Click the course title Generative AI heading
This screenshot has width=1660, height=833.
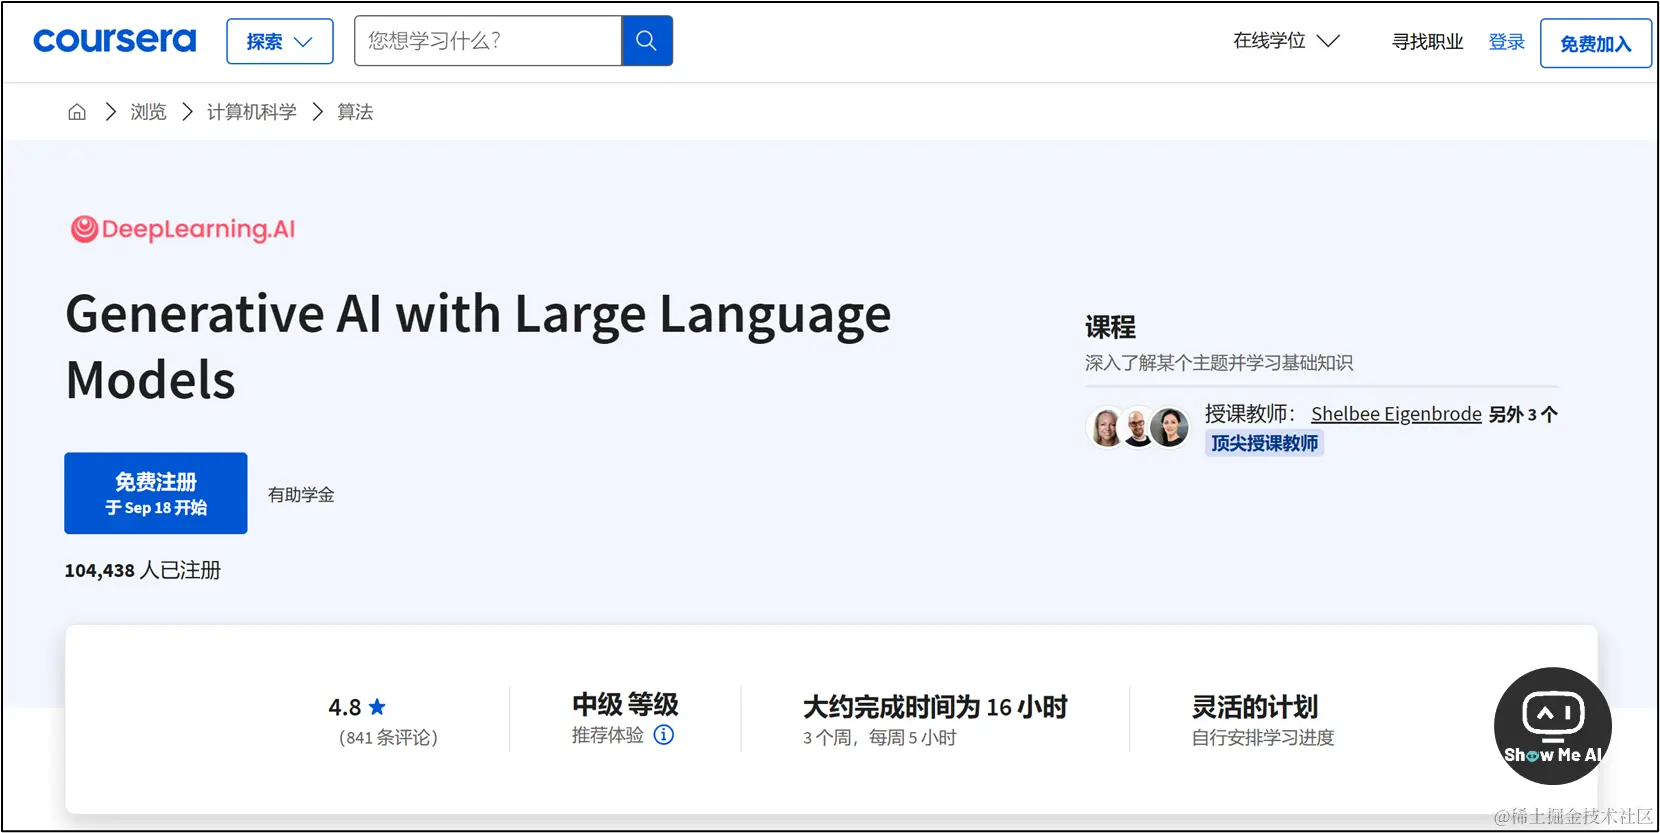tap(478, 346)
